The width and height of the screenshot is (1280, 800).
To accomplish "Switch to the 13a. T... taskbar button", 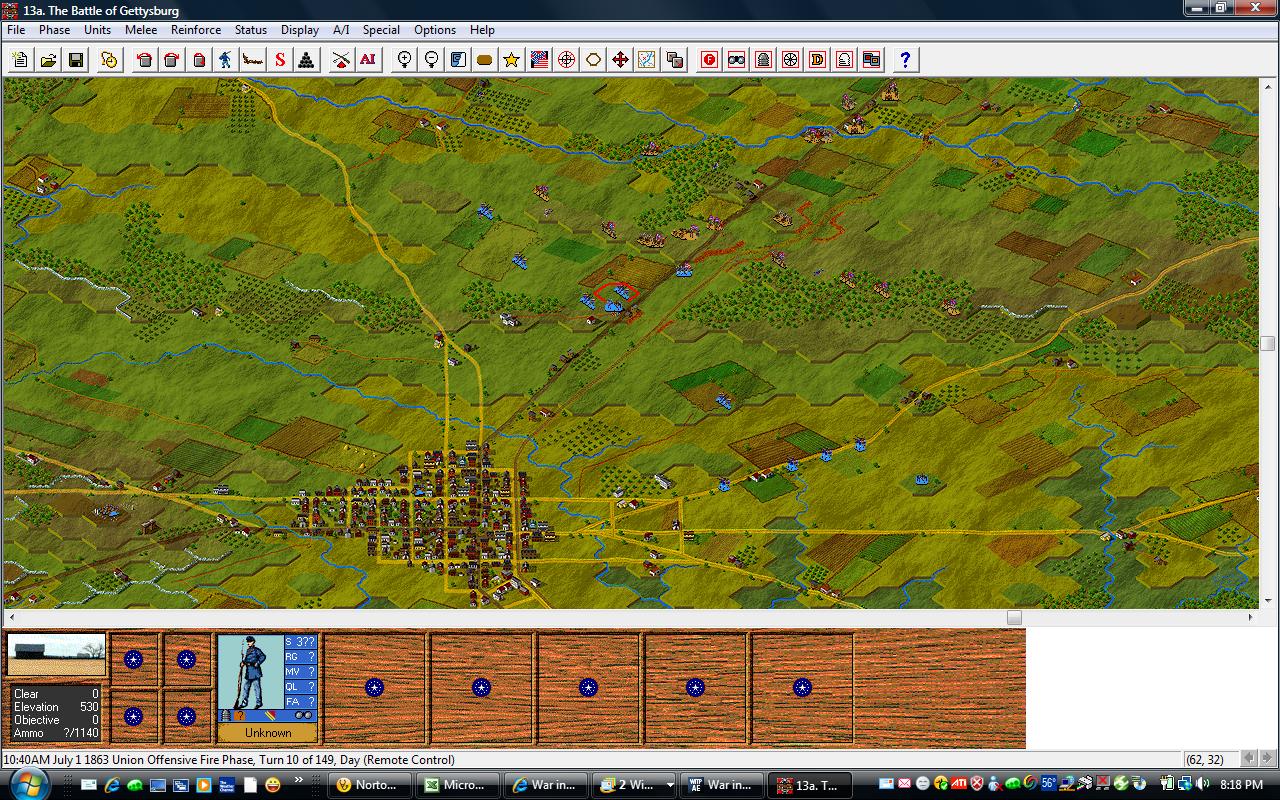I will coord(810,785).
